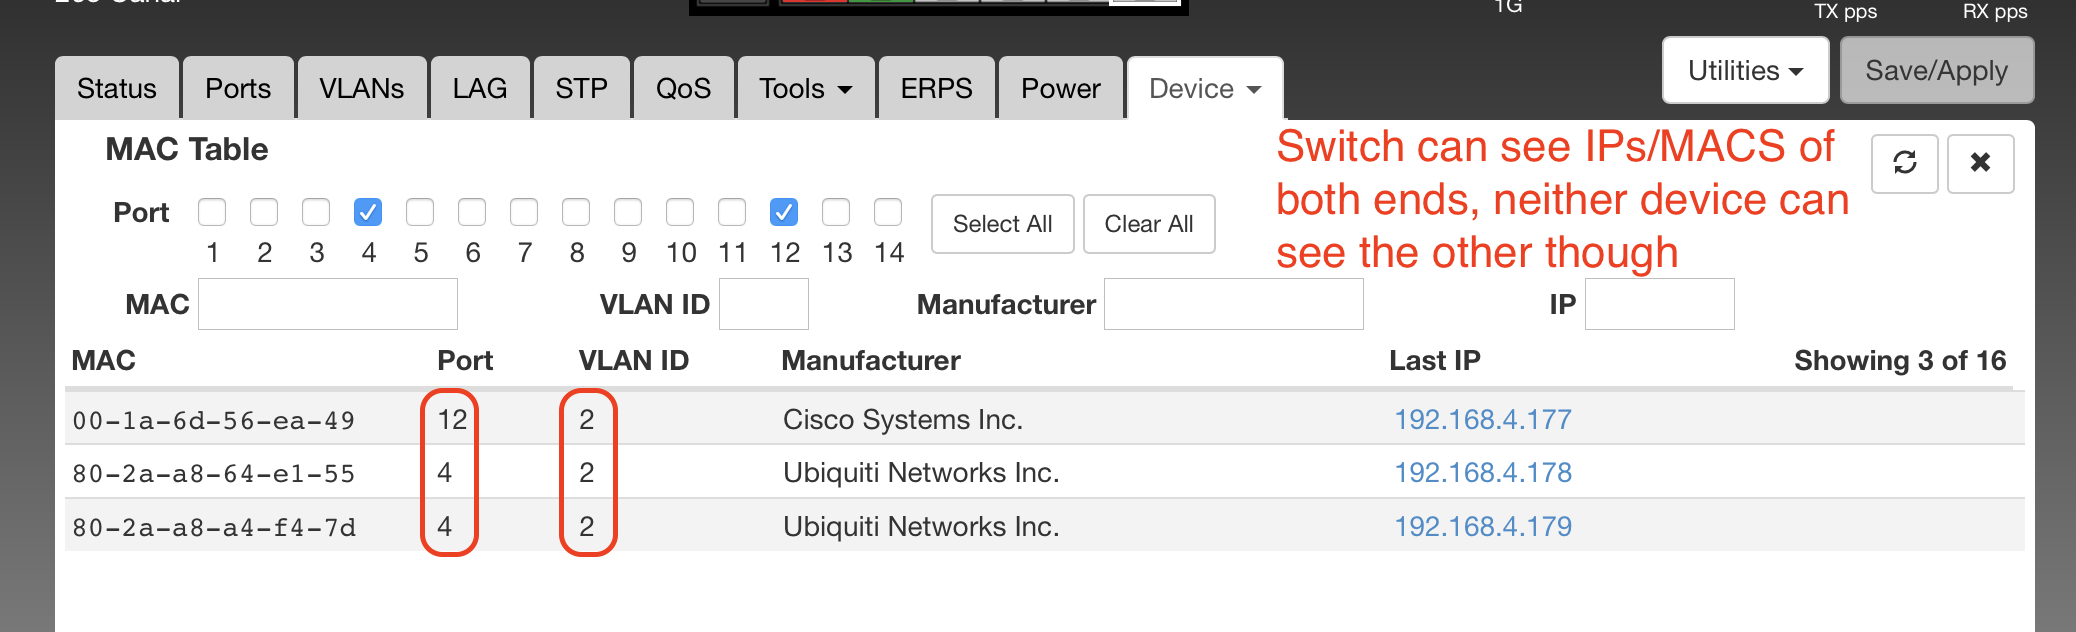Uncheck the Port 4 checkbox
2076x632 pixels.
(368, 212)
